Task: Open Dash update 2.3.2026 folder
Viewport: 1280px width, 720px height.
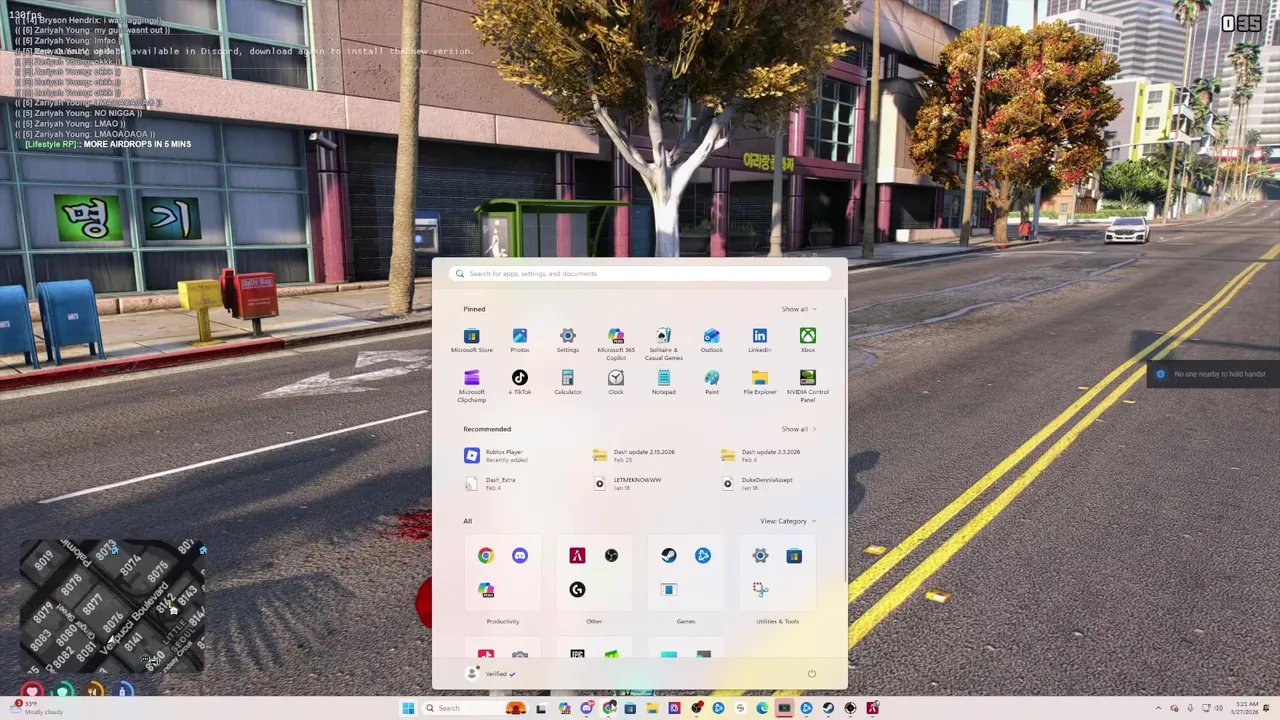Action: click(761, 456)
